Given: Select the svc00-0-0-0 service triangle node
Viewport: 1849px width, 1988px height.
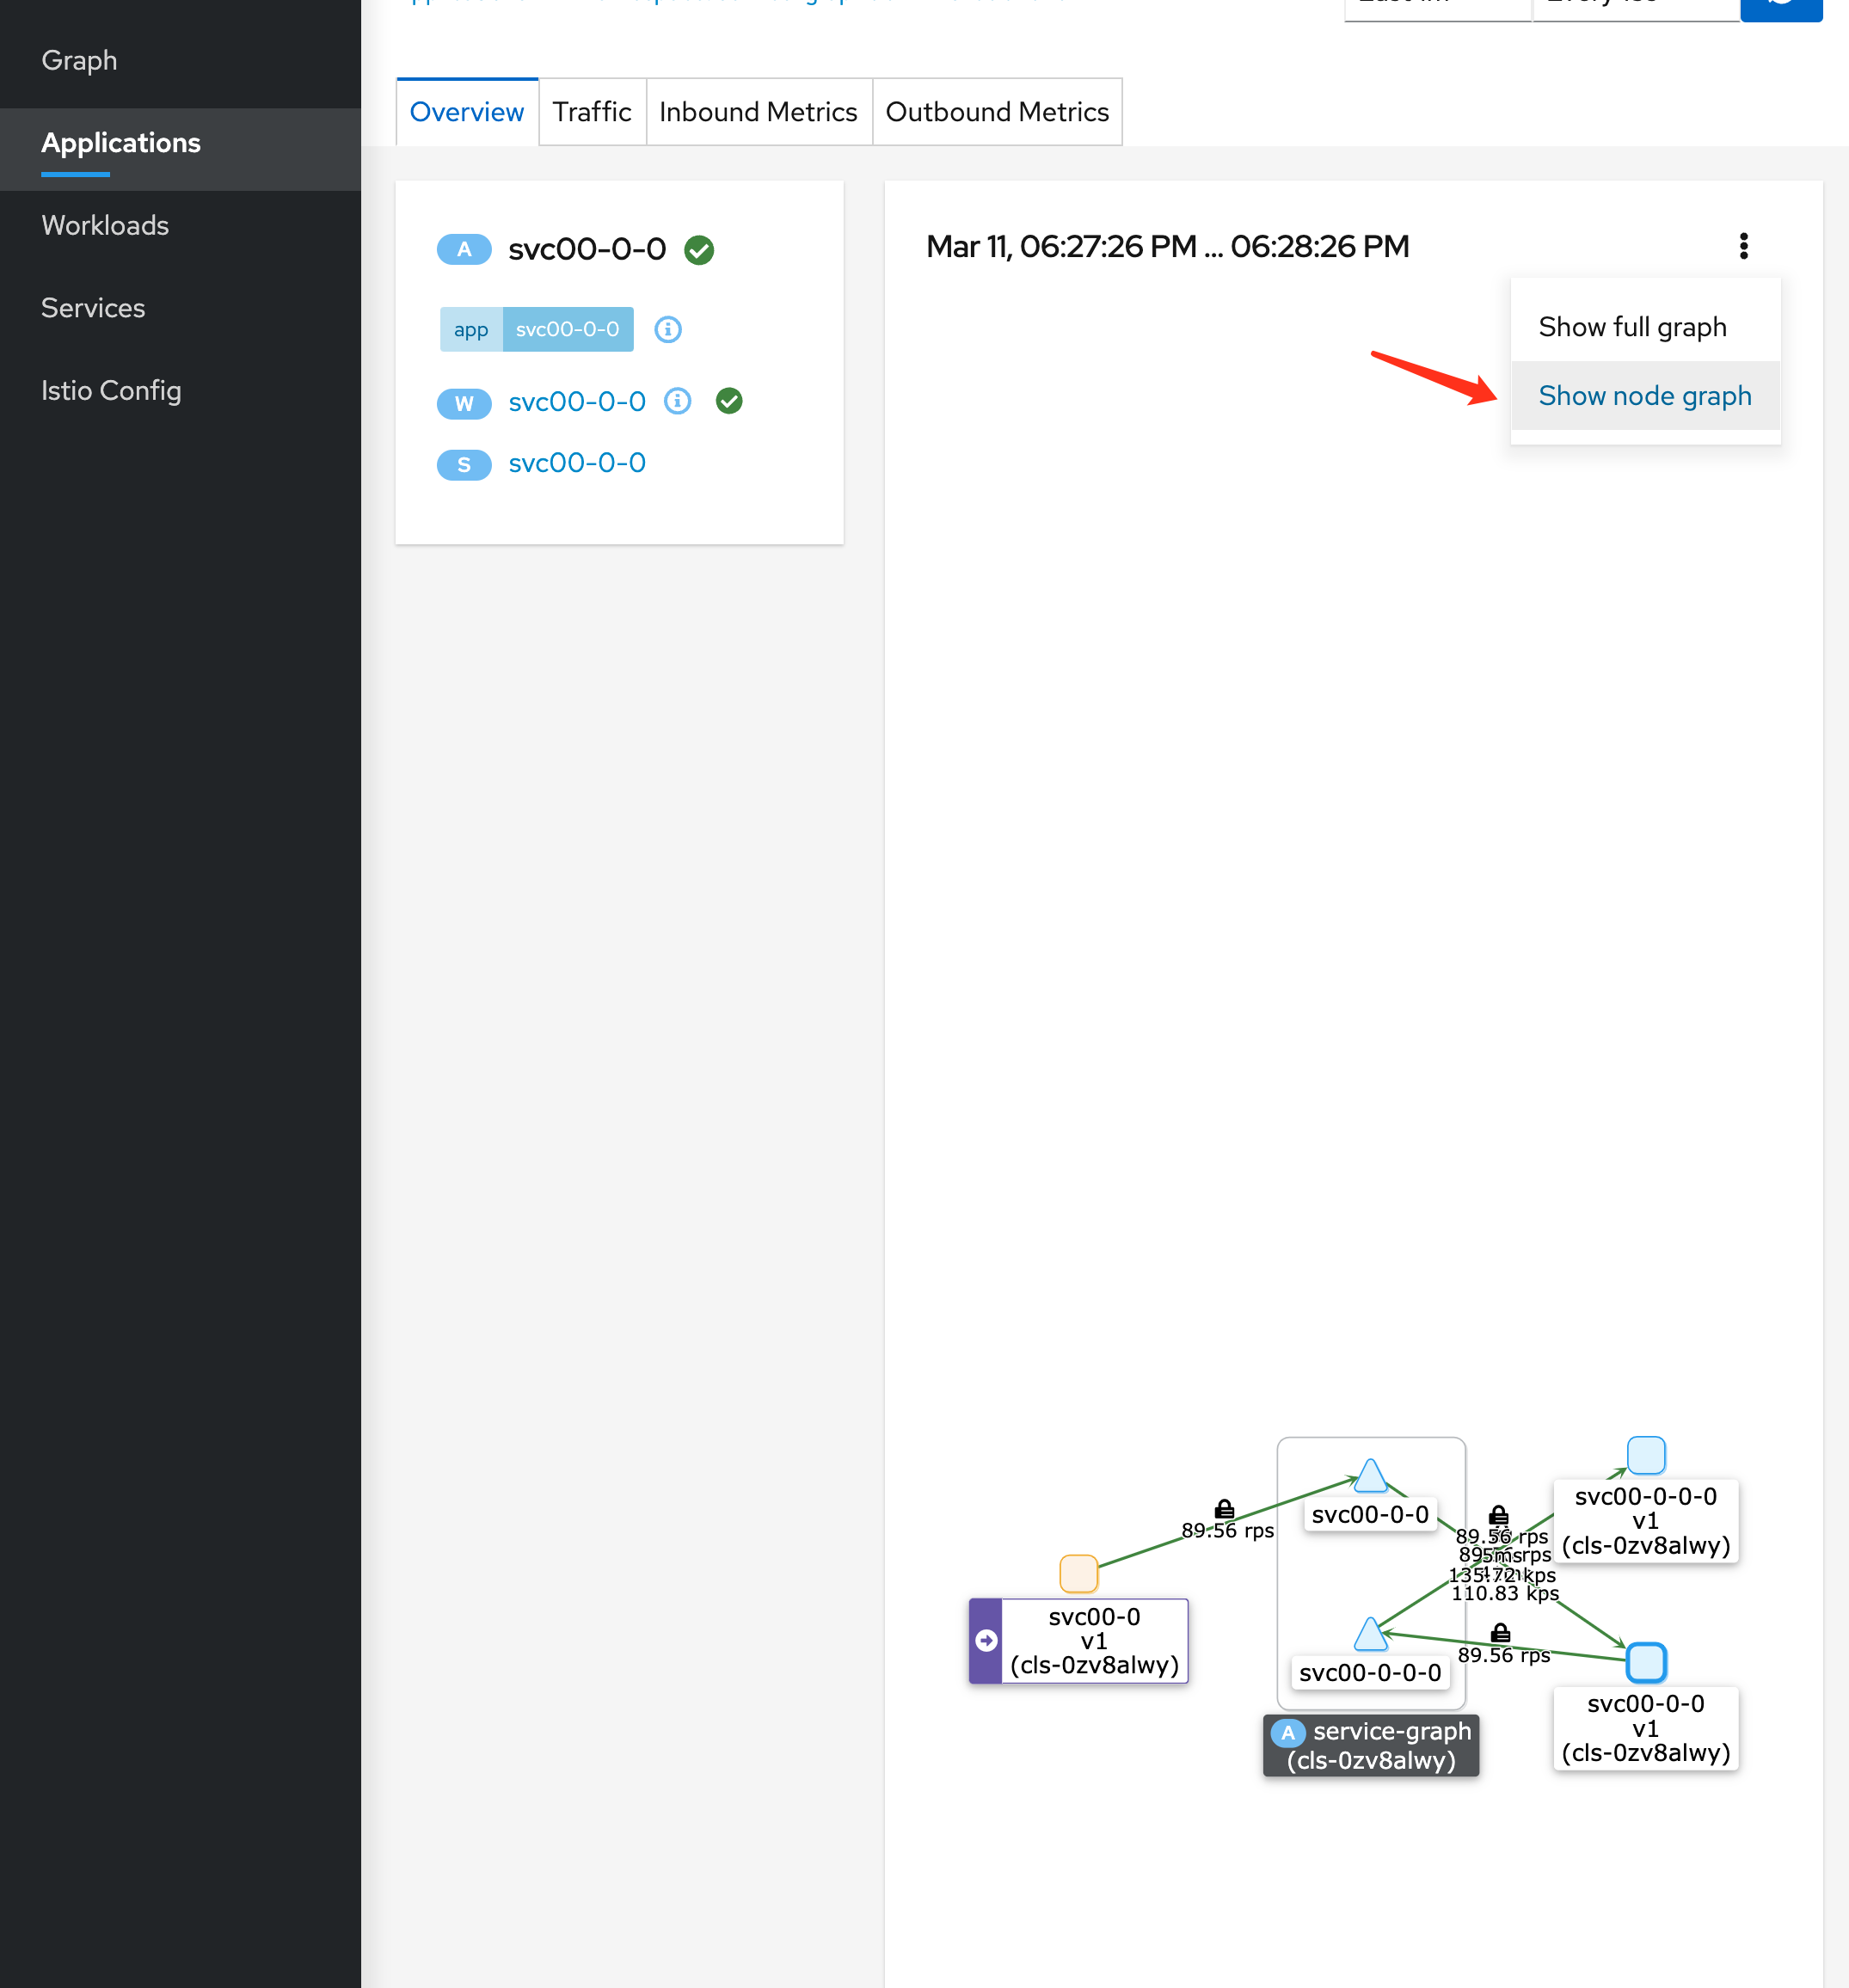Looking at the screenshot, I should click(1370, 1634).
